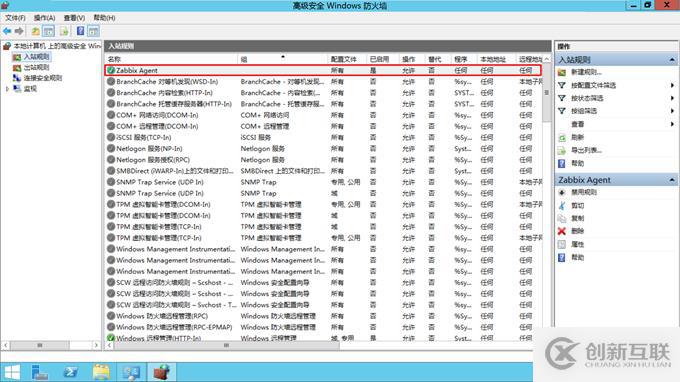The width and height of the screenshot is (680, 382).
Task: Go forward with the toolbar forward arrow
Action: (x=19, y=31)
